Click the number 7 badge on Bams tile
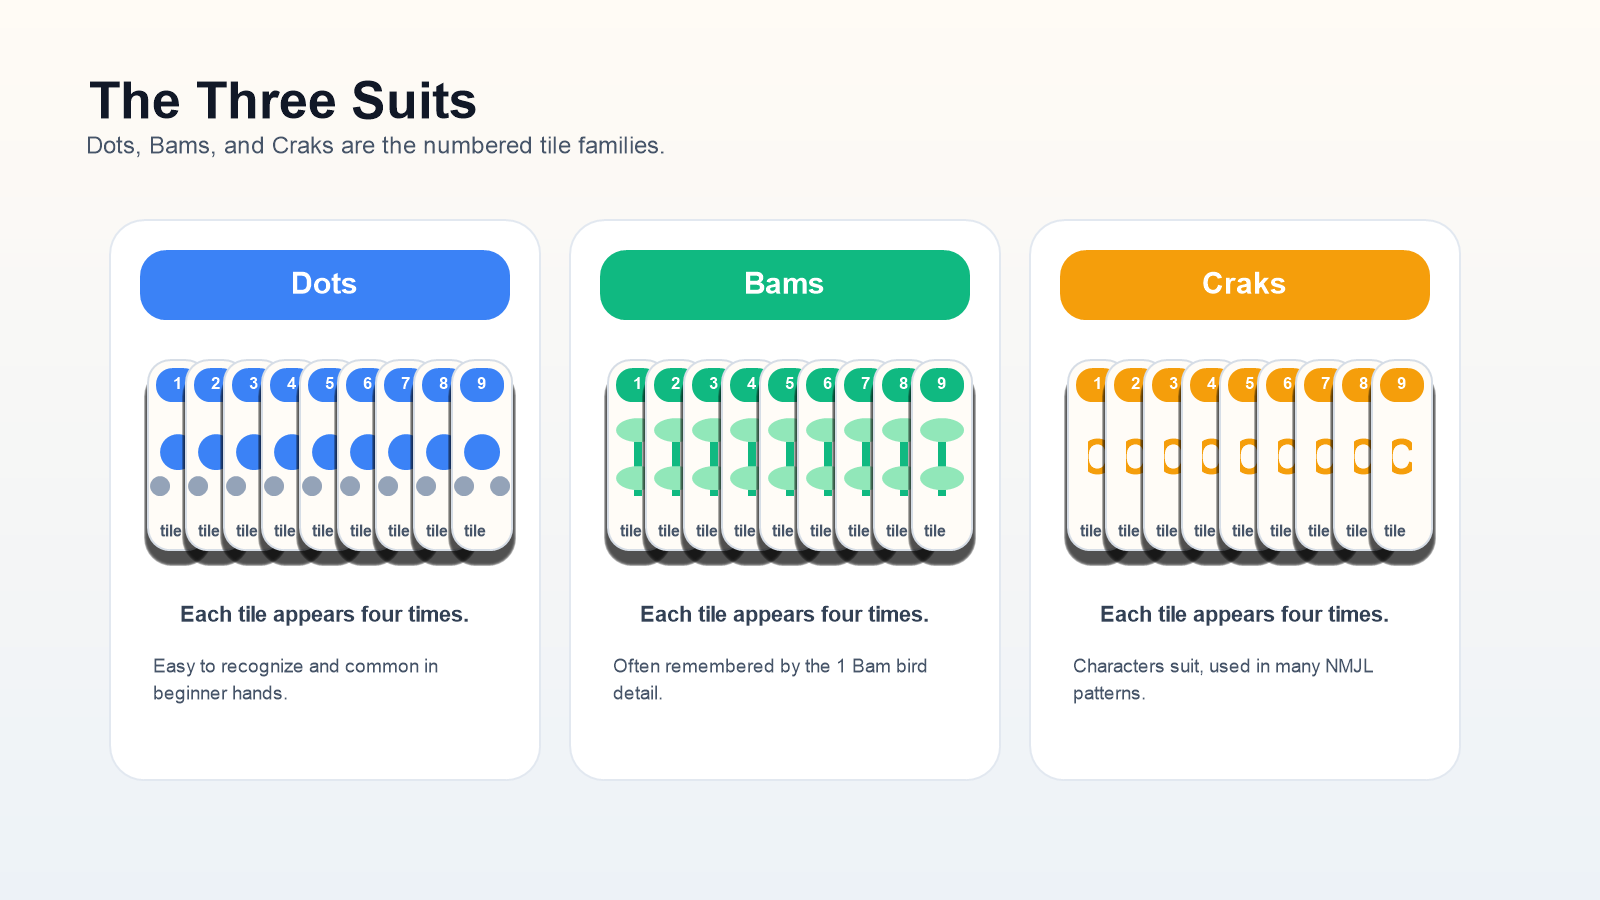 click(x=858, y=384)
